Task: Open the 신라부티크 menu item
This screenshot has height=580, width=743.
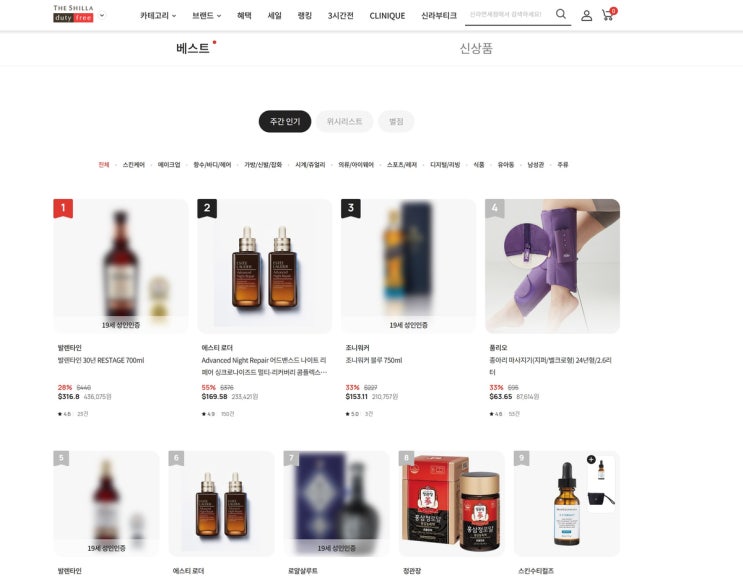Action: pos(439,16)
